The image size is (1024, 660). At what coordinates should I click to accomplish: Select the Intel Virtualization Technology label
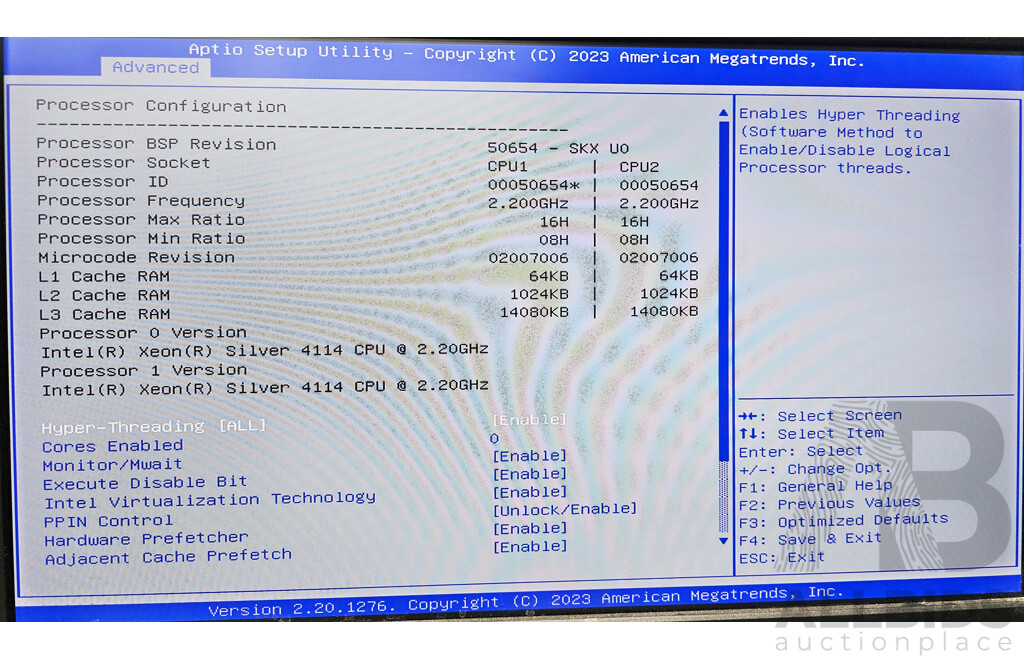209,499
